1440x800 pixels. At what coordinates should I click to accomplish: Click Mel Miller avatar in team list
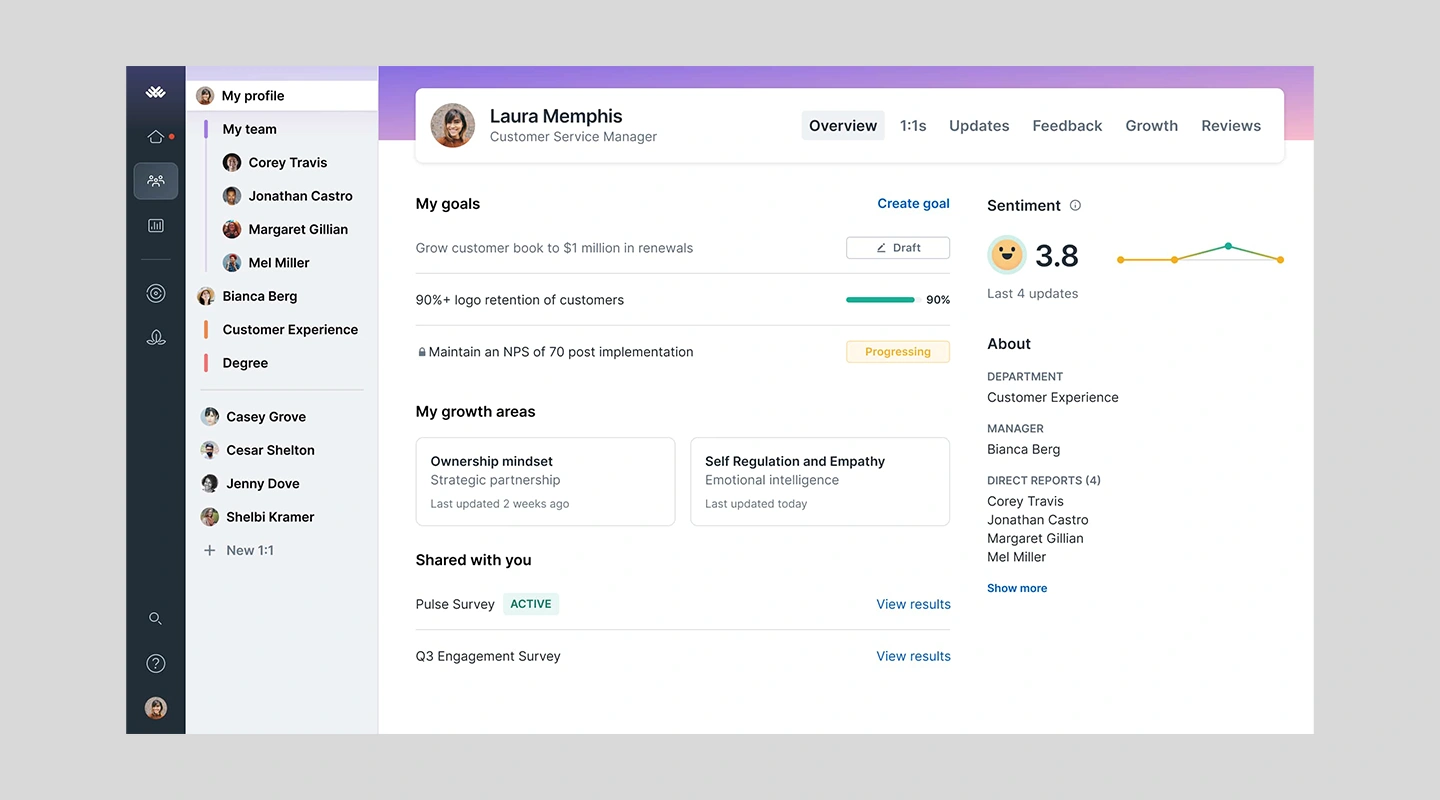pyautogui.click(x=232, y=263)
